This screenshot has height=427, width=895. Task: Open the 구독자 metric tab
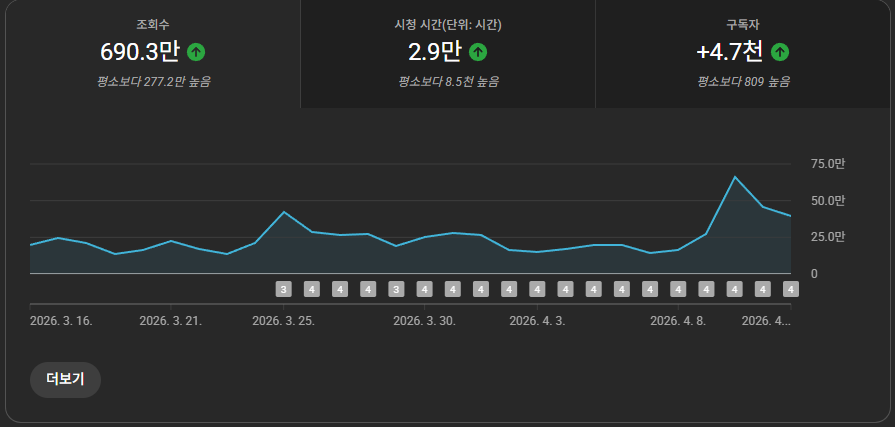(x=743, y=53)
